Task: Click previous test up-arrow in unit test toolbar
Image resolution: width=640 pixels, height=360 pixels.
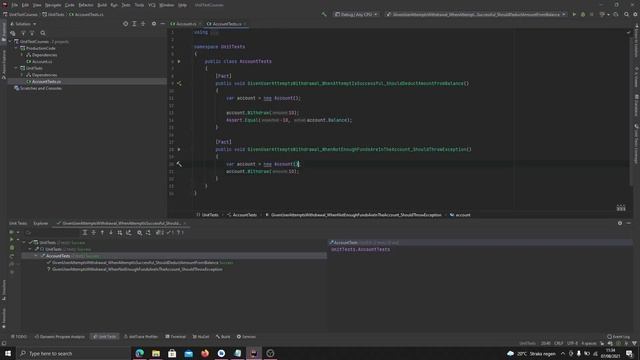Action: 102,233
